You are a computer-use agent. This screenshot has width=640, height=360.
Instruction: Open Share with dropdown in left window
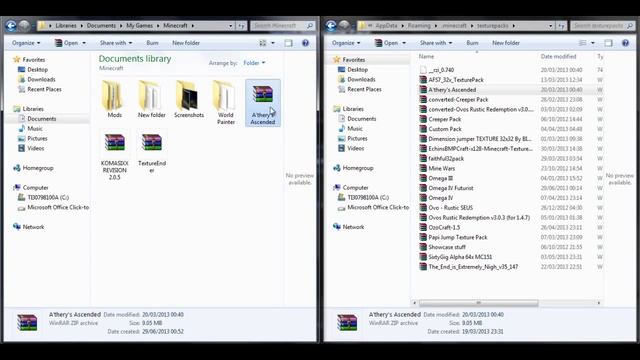[116, 43]
